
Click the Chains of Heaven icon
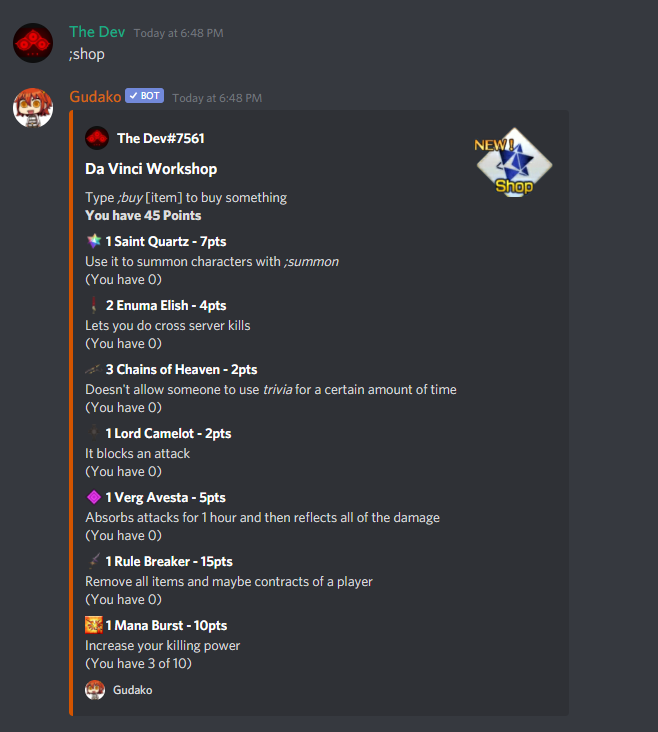coord(94,369)
